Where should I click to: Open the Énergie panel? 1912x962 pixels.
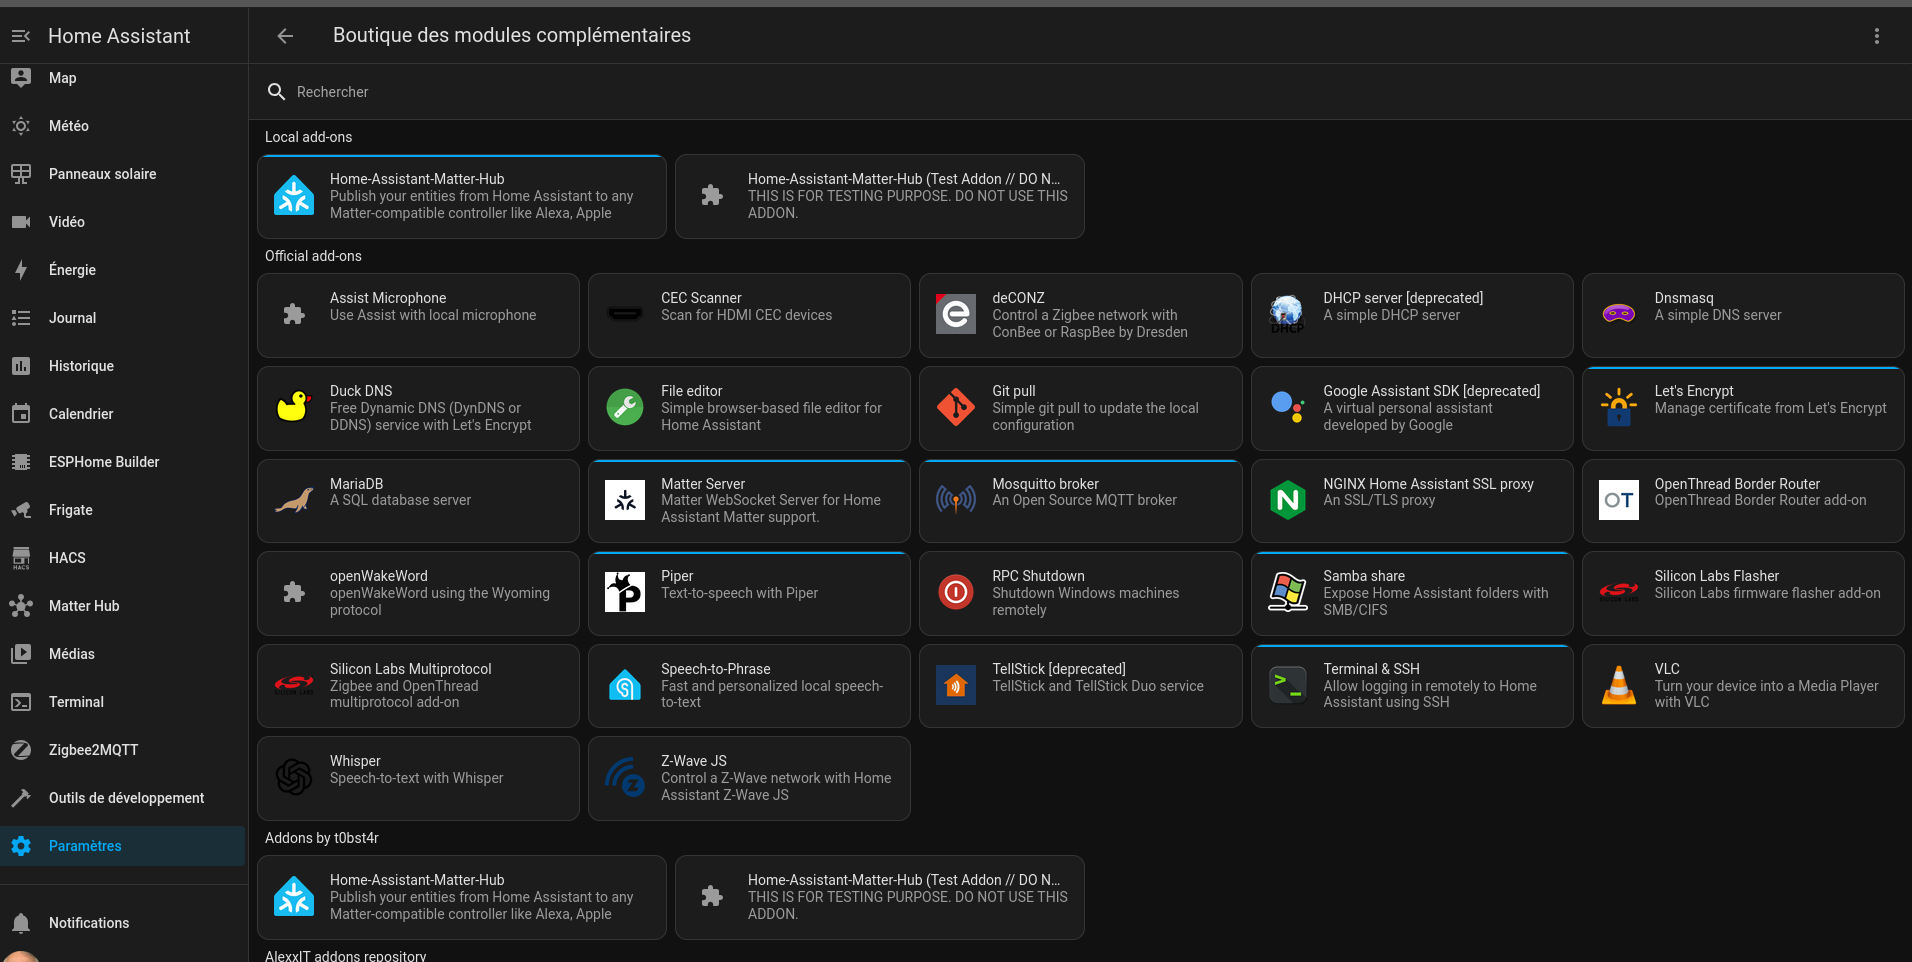tap(123, 270)
